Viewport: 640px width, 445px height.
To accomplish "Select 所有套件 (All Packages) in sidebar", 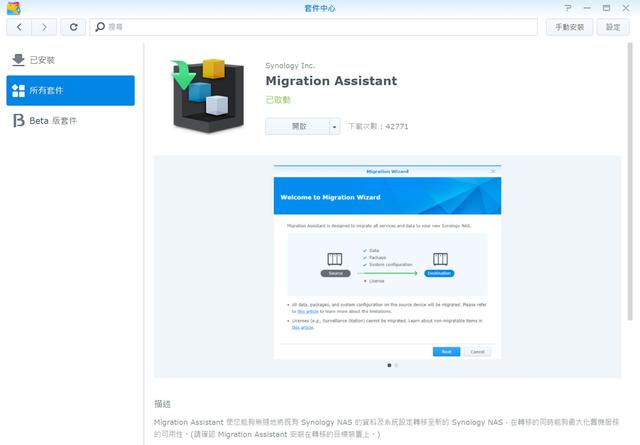I will click(70, 91).
